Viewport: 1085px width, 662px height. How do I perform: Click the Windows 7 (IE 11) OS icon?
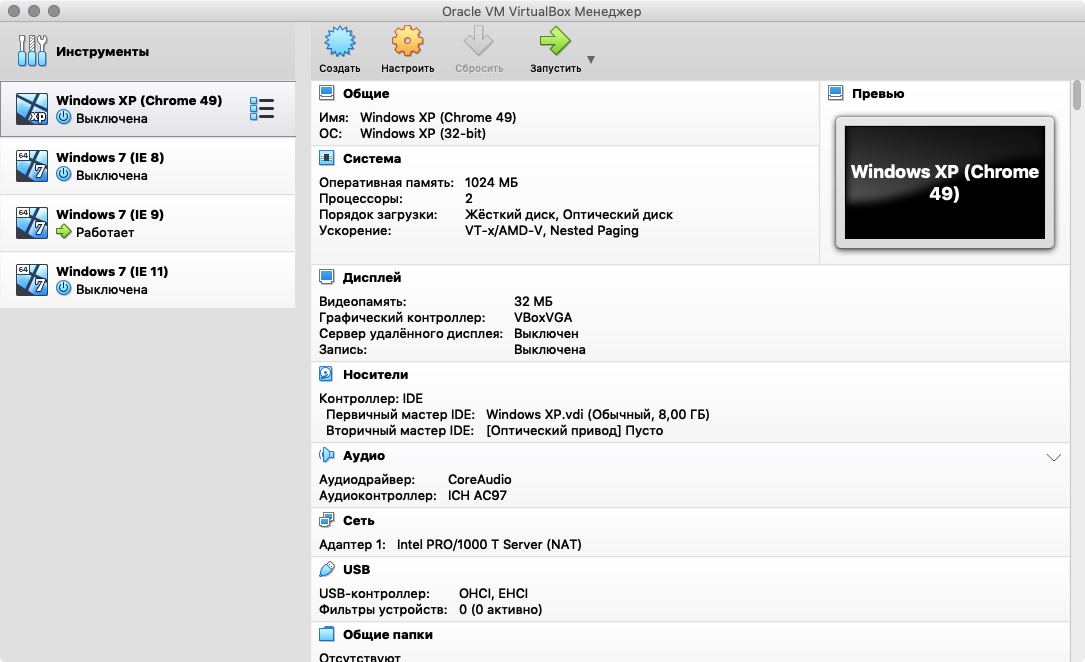pos(32,280)
